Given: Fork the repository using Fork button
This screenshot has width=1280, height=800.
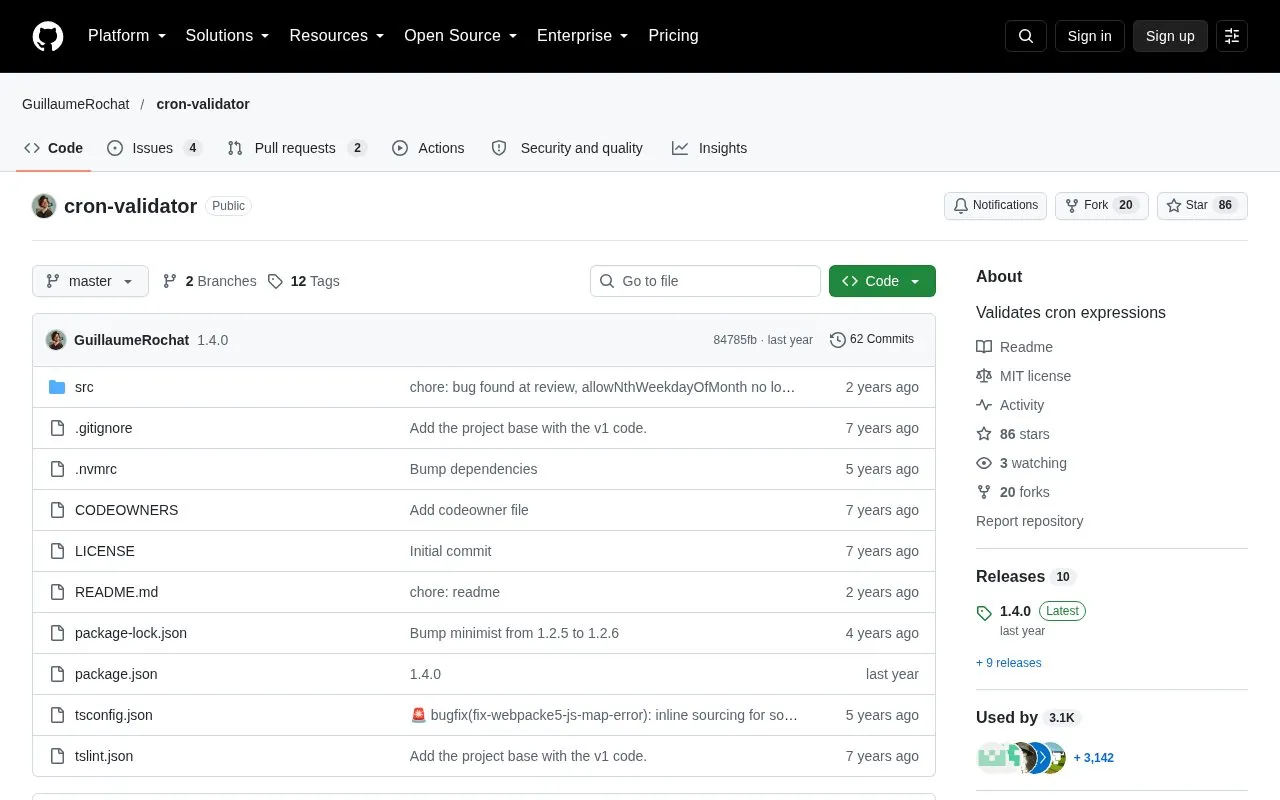Looking at the screenshot, I should coord(1102,206).
